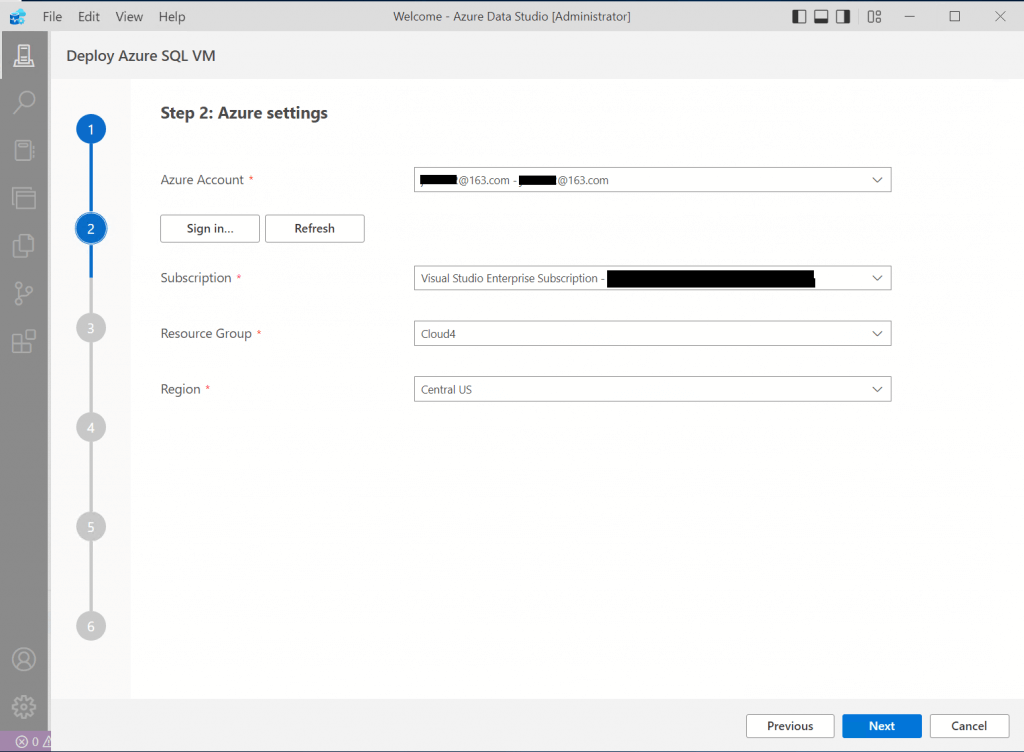The width and height of the screenshot is (1024, 752).
Task: Open the Connections view in the activity bar
Action: [24, 55]
